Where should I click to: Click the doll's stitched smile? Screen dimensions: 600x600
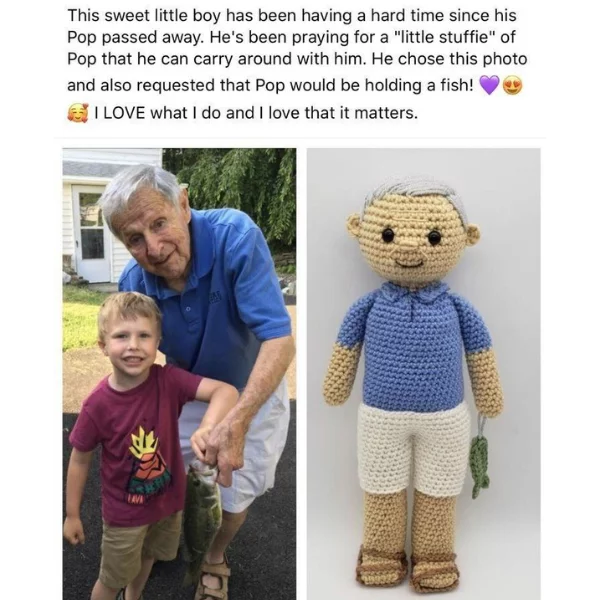point(409,264)
